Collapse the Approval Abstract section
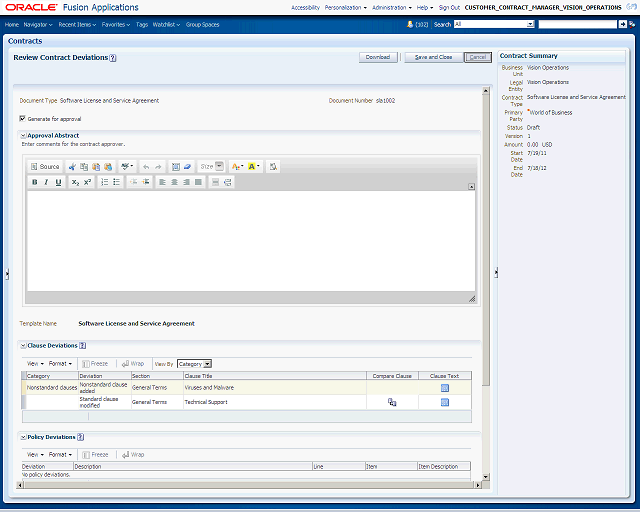The height and width of the screenshot is (512, 640). 23,136
